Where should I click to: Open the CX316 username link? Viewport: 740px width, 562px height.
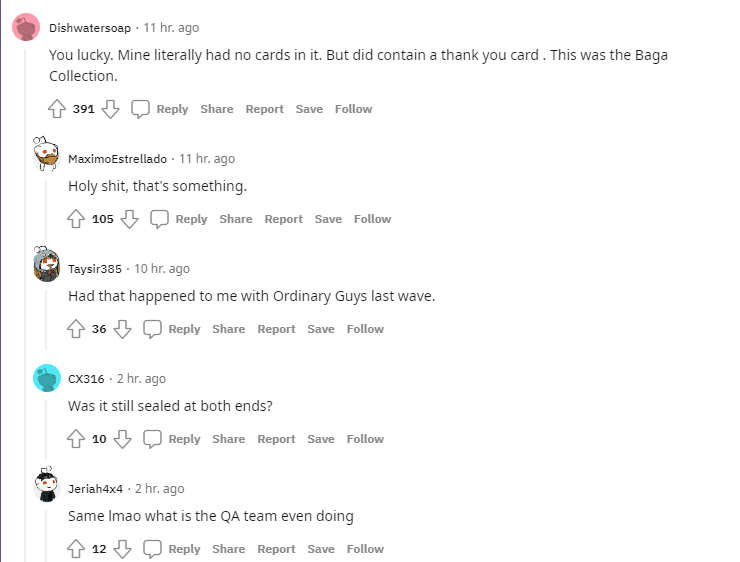85,379
